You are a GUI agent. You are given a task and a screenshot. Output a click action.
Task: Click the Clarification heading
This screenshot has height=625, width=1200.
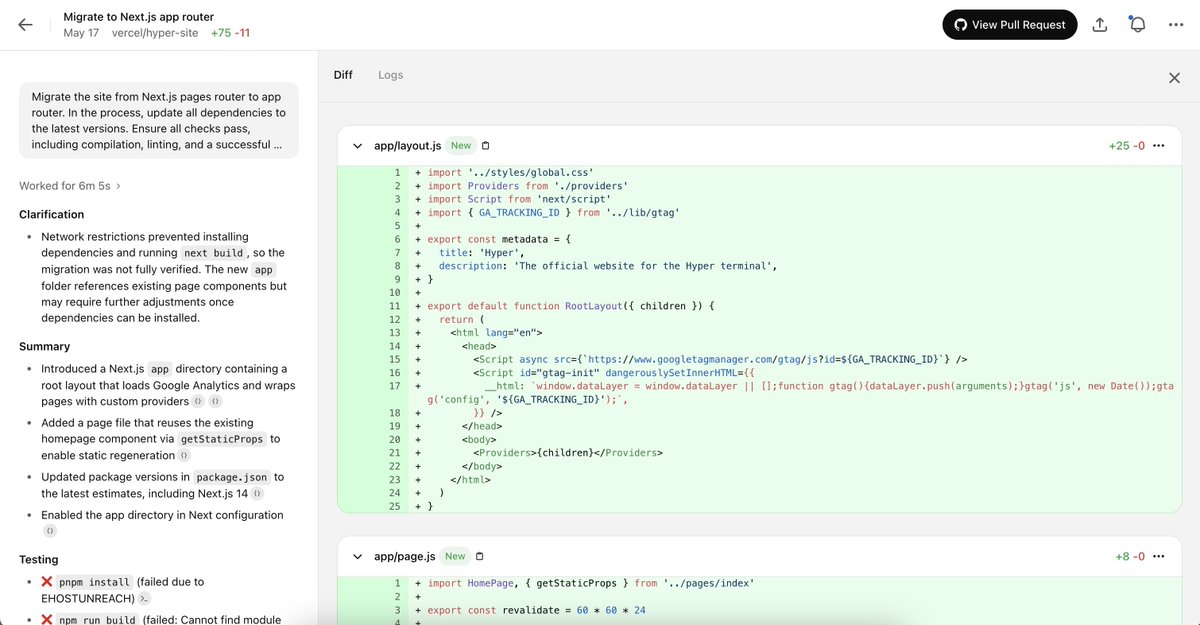[x=52, y=214]
